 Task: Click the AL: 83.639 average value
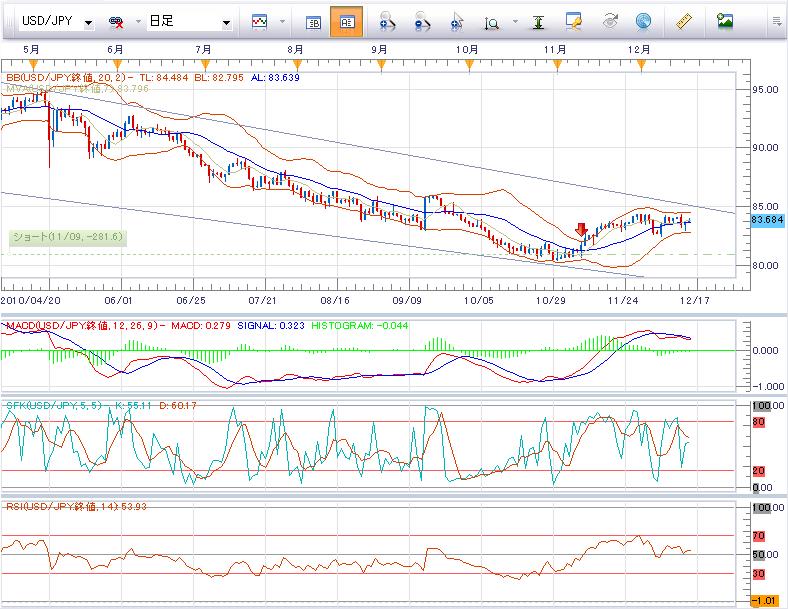(x=275, y=77)
